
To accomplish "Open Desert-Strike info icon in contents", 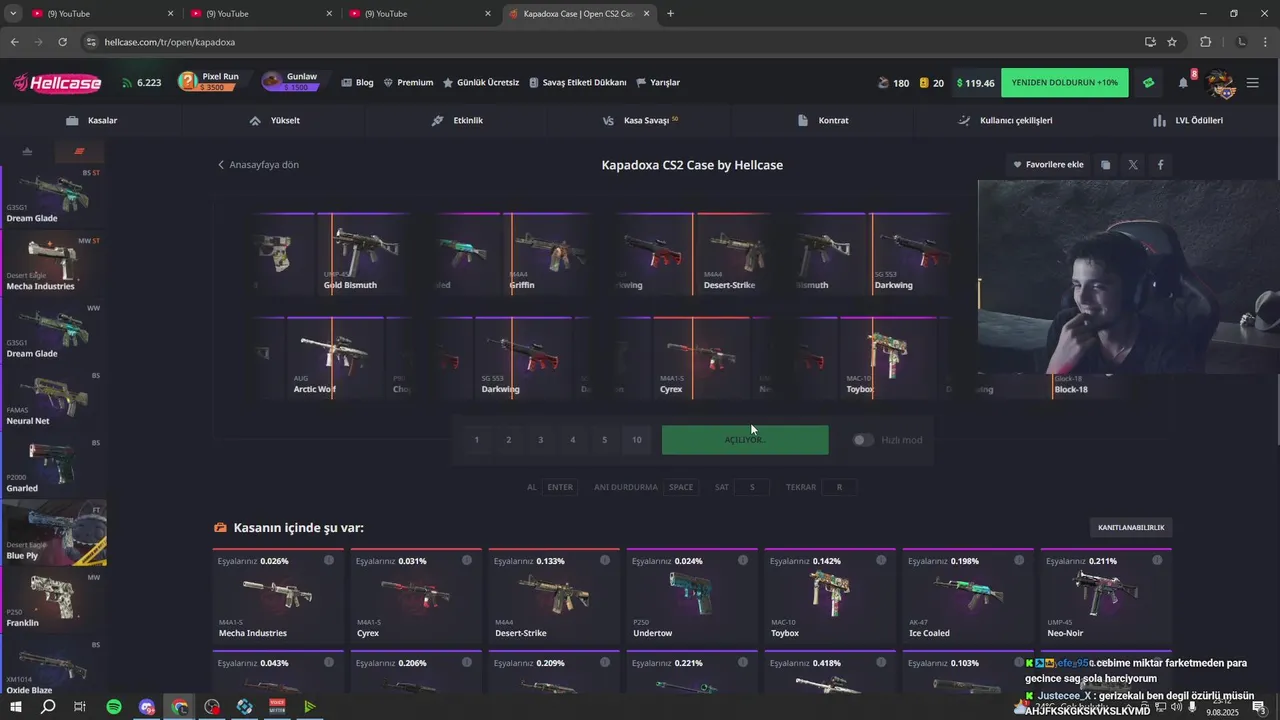I will click(x=605, y=561).
